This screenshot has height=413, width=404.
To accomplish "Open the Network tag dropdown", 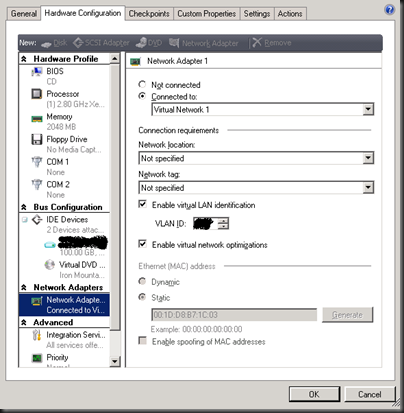I will point(368,188).
